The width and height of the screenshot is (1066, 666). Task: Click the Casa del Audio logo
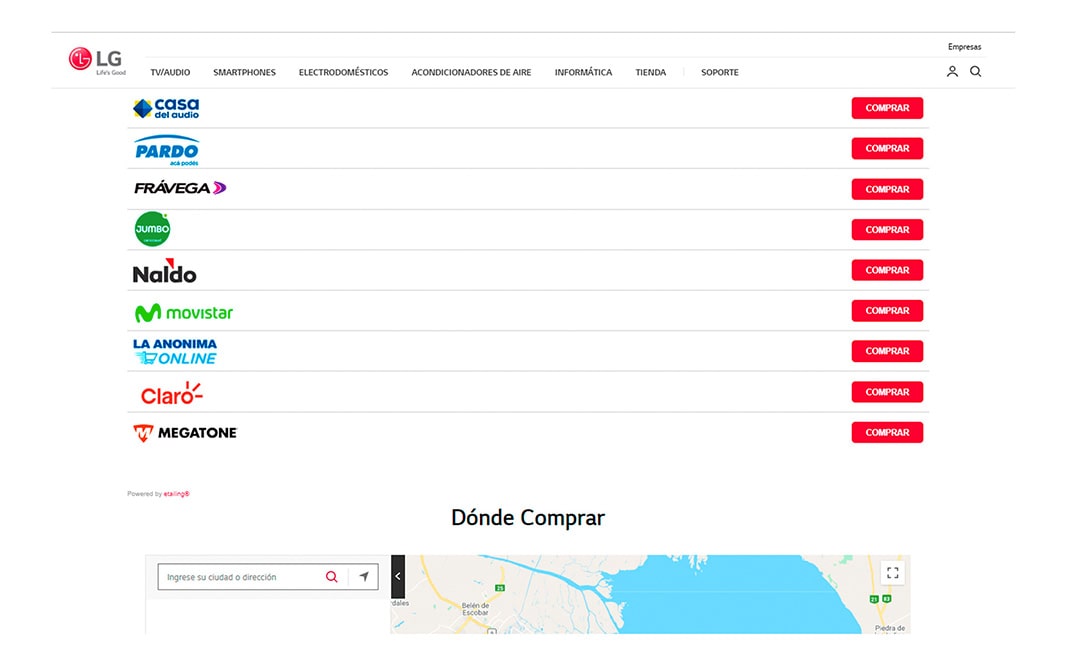[x=167, y=108]
